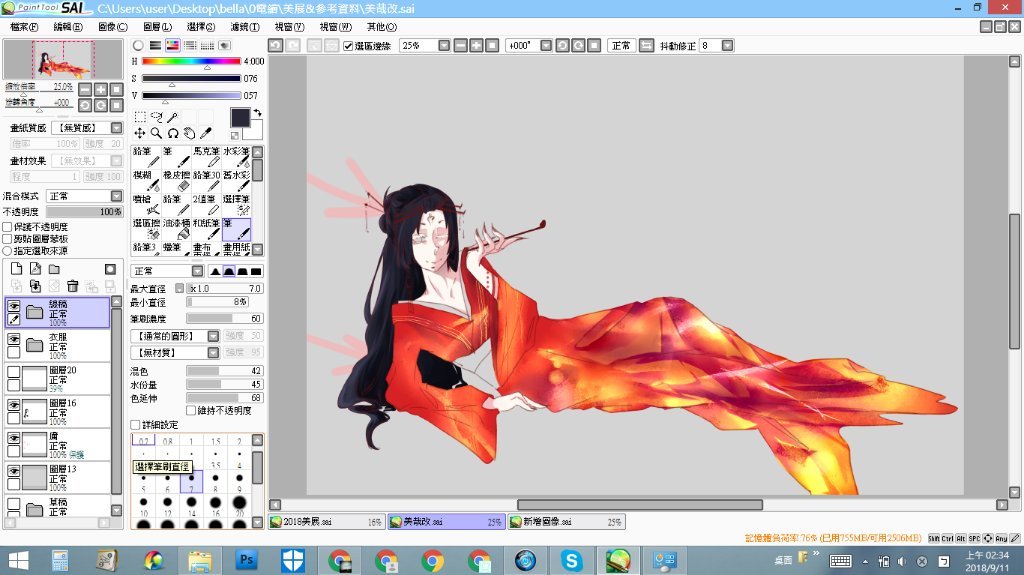Click the 正常 button in top toolbar

click(x=621, y=45)
